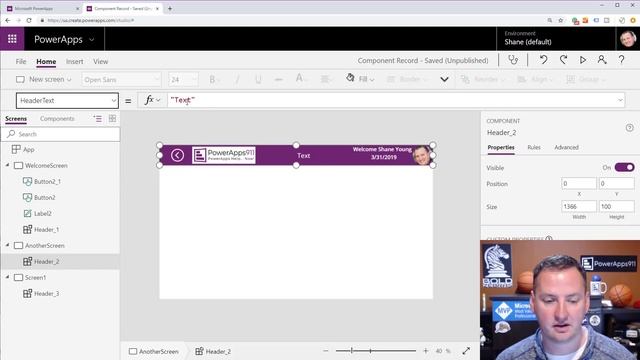The image size is (640, 360).
Task: Click the Height size field 100
Action: coord(616,207)
